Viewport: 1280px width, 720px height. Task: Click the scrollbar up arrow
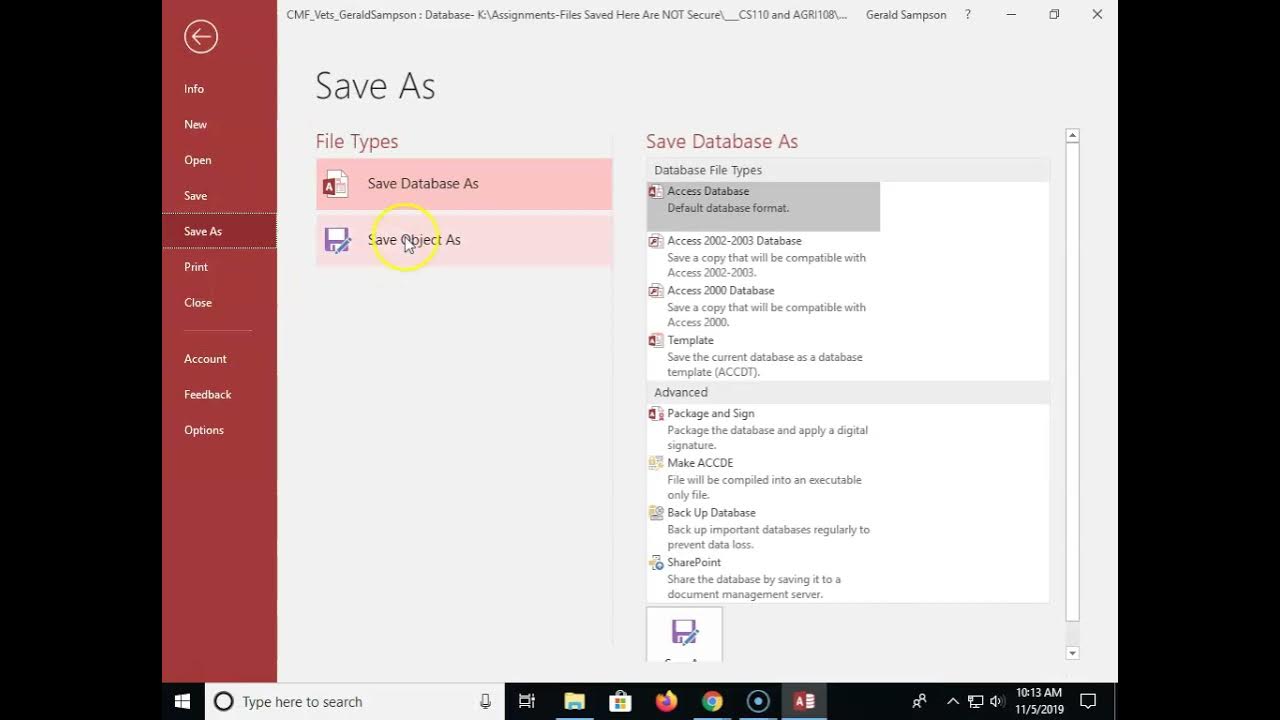1072,135
